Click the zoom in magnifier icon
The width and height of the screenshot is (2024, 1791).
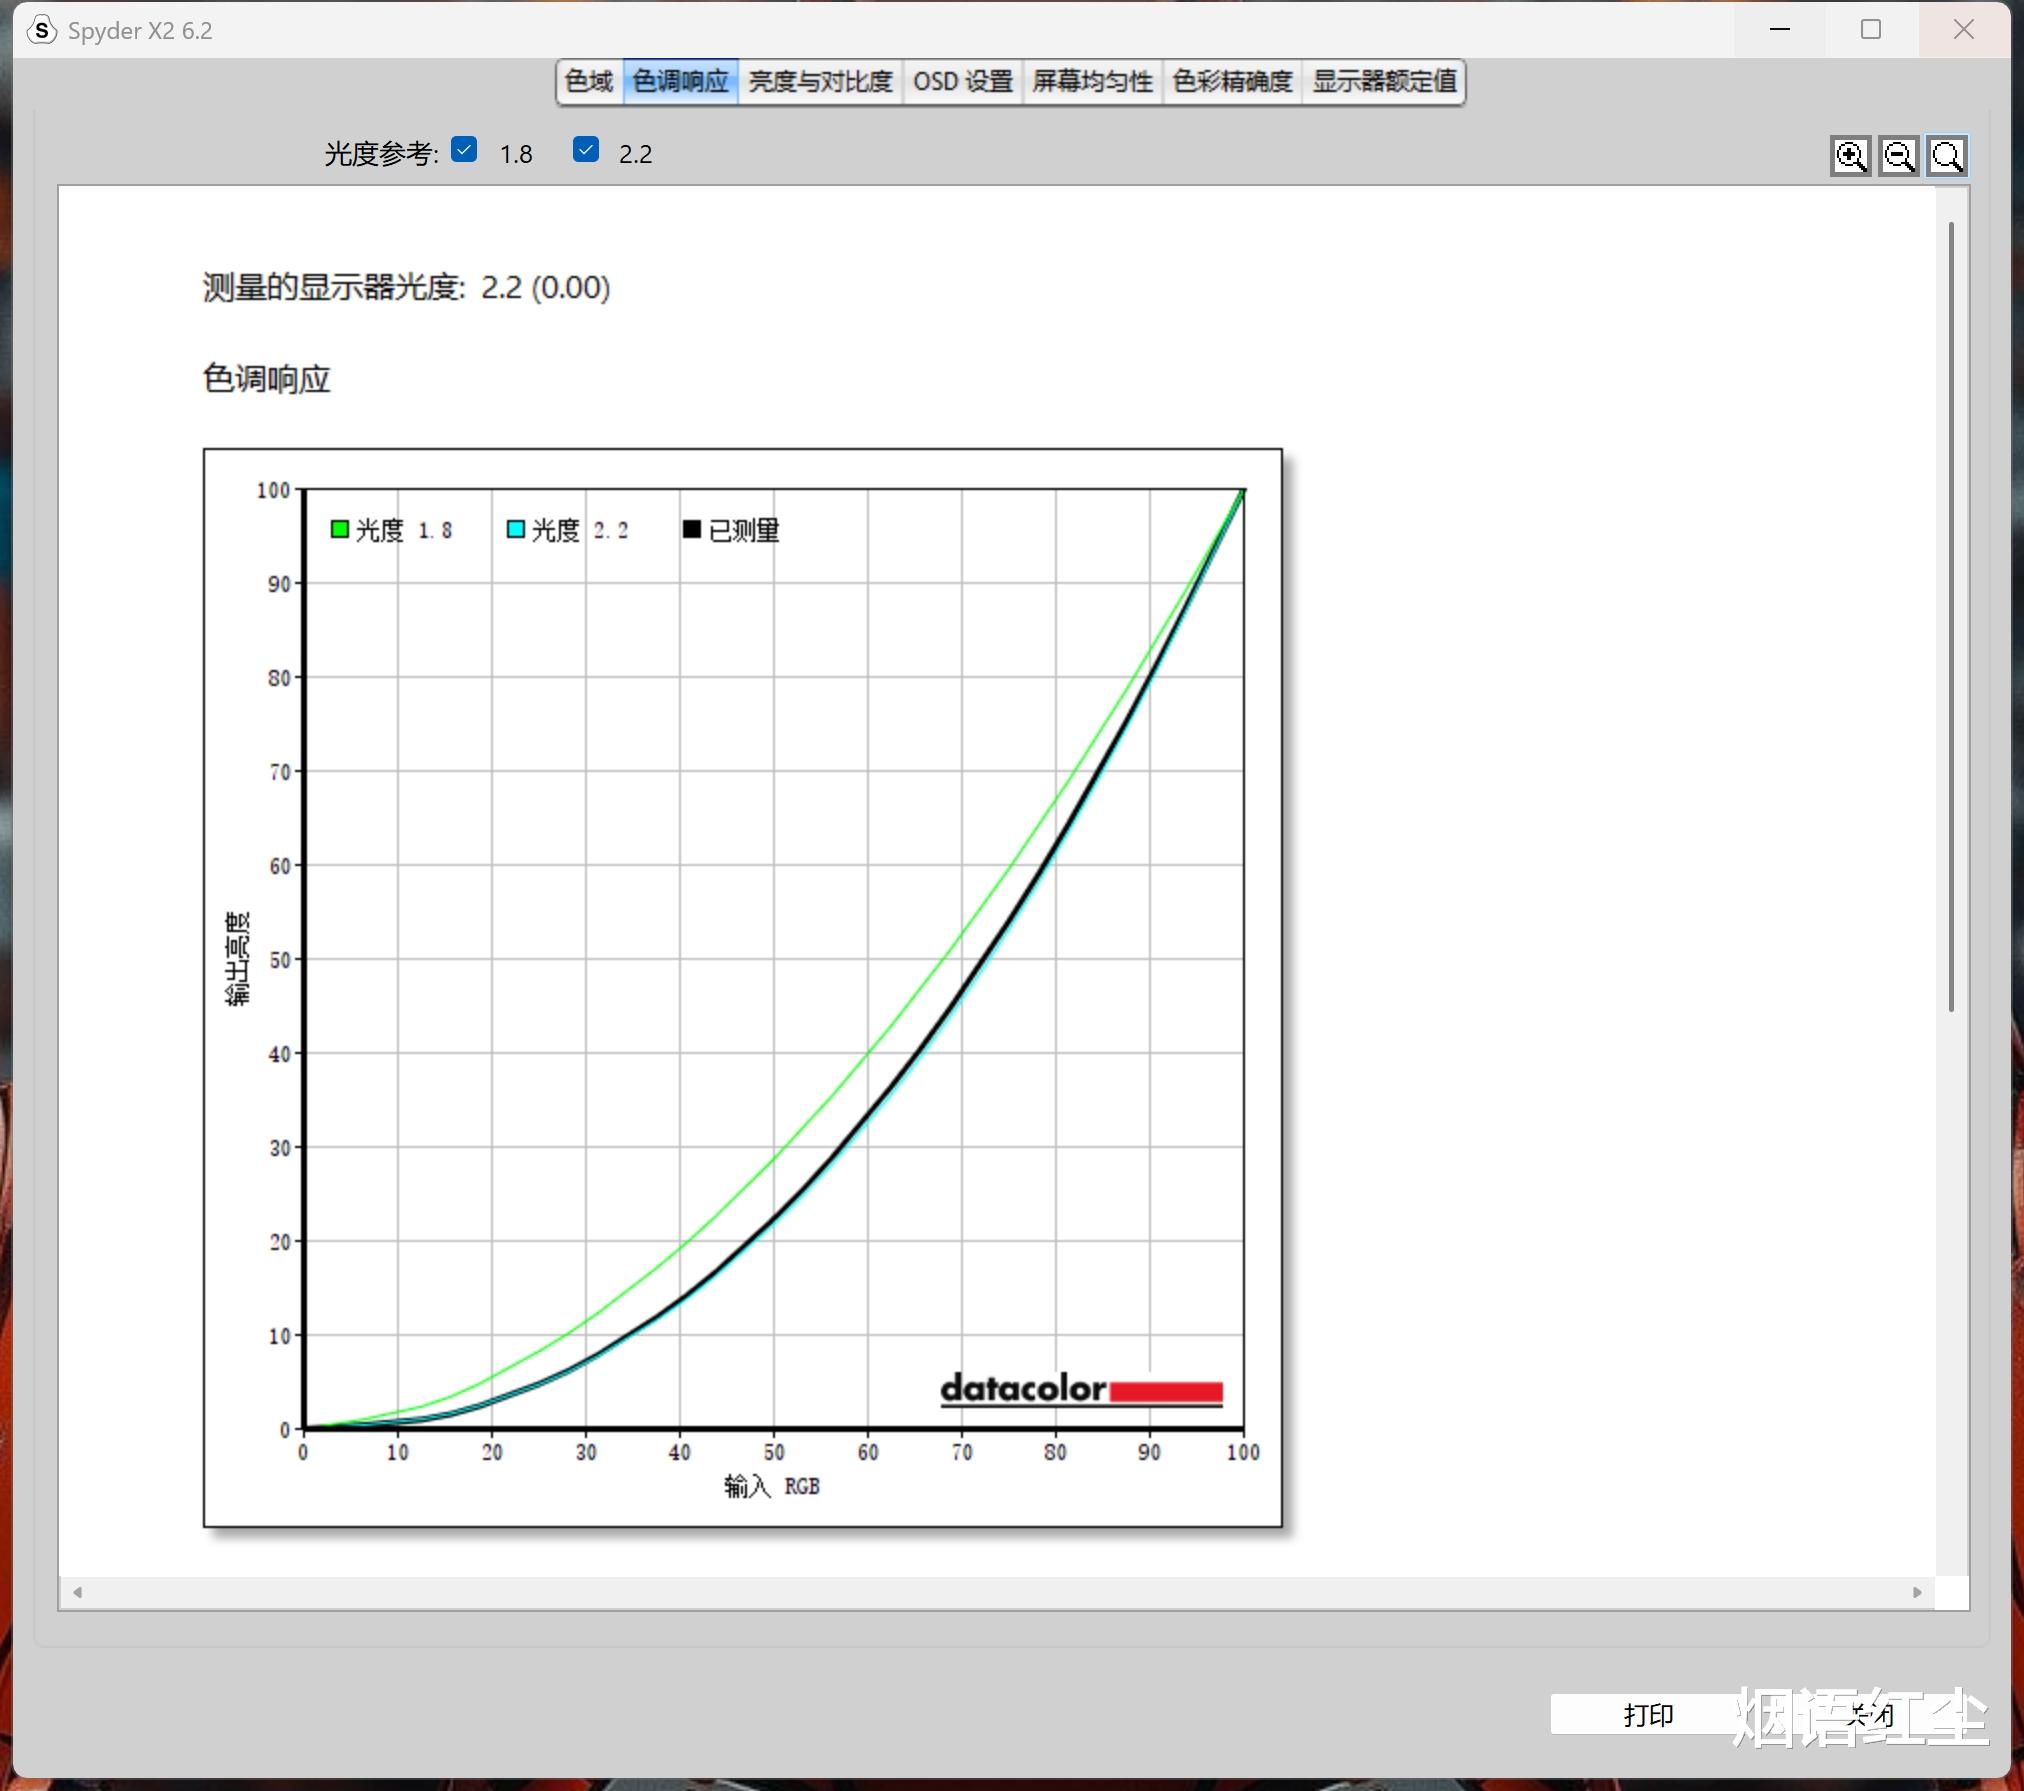pos(1850,156)
